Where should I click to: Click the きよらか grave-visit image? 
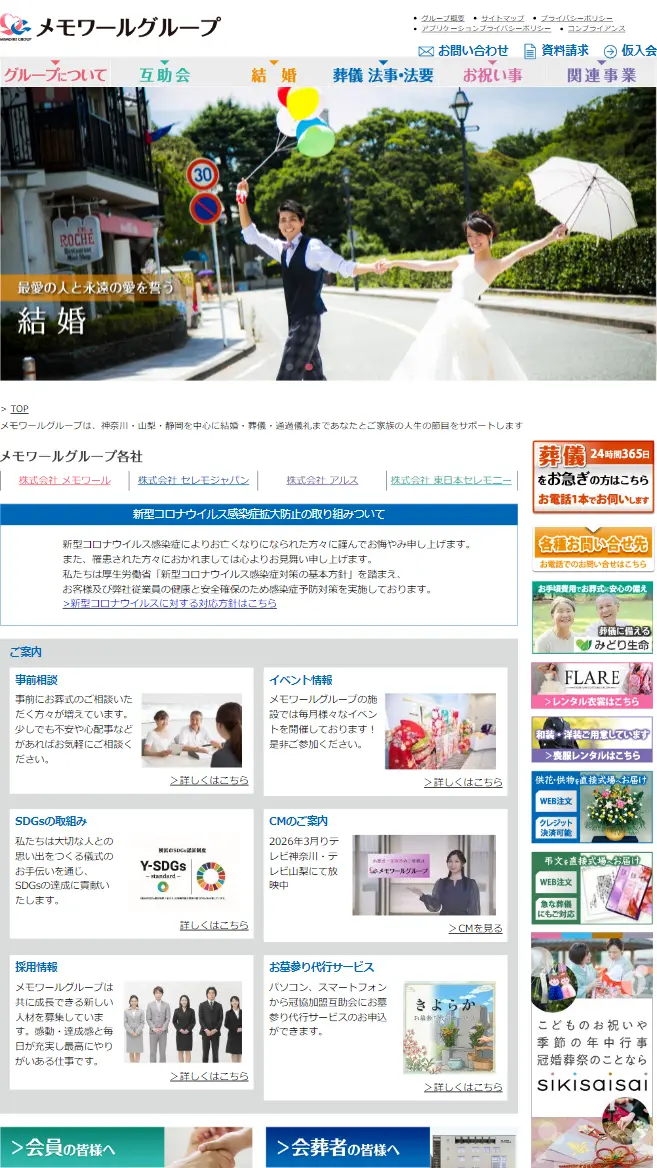tap(449, 1027)
